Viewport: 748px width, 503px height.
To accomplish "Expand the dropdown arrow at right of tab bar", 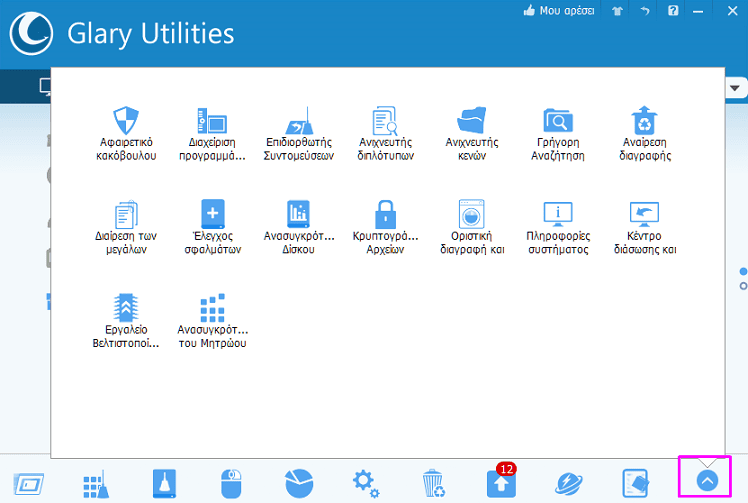I will coord(735,88).
